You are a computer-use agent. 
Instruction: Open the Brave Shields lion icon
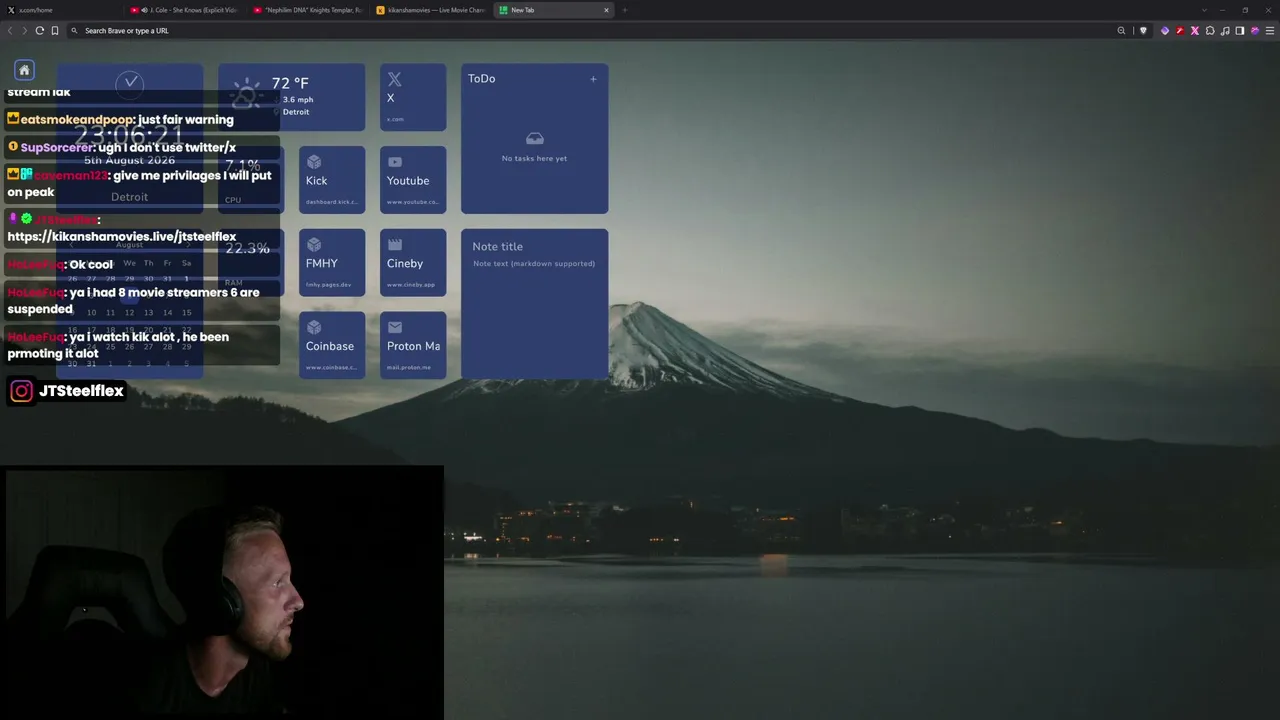pos(1144,31)
